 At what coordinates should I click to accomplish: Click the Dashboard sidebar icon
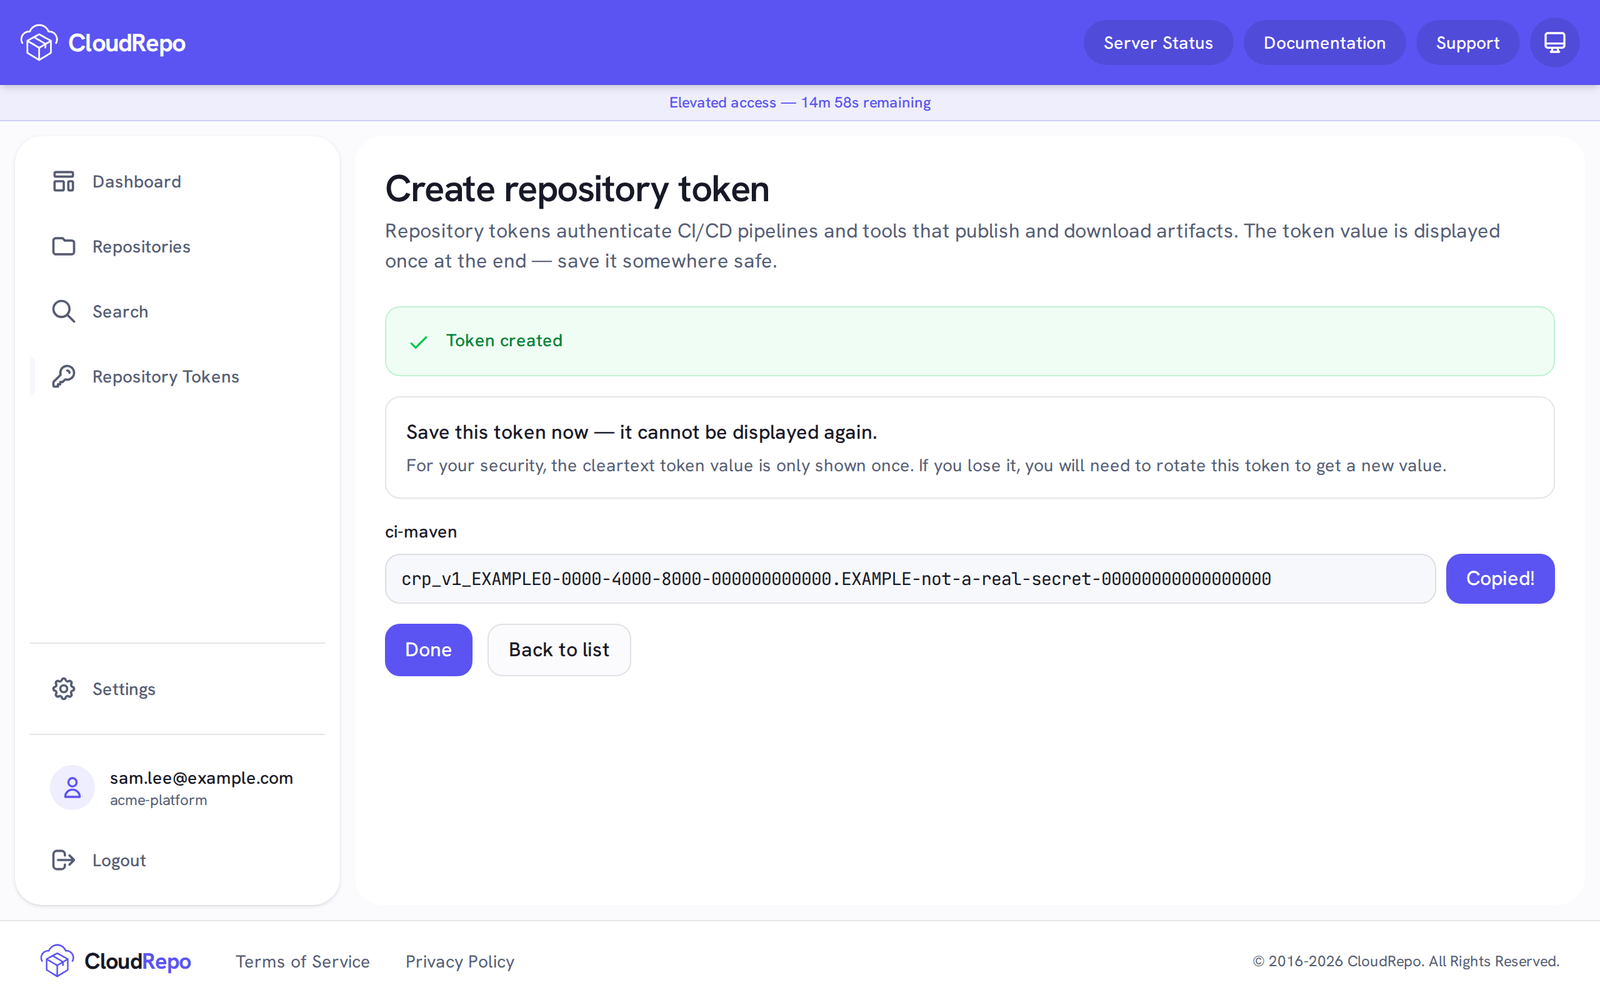coord(64,181)
